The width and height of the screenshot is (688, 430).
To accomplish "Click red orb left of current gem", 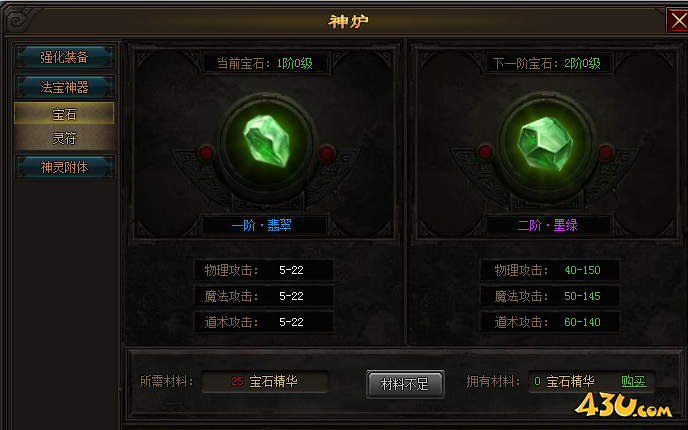I will [206, 153].
